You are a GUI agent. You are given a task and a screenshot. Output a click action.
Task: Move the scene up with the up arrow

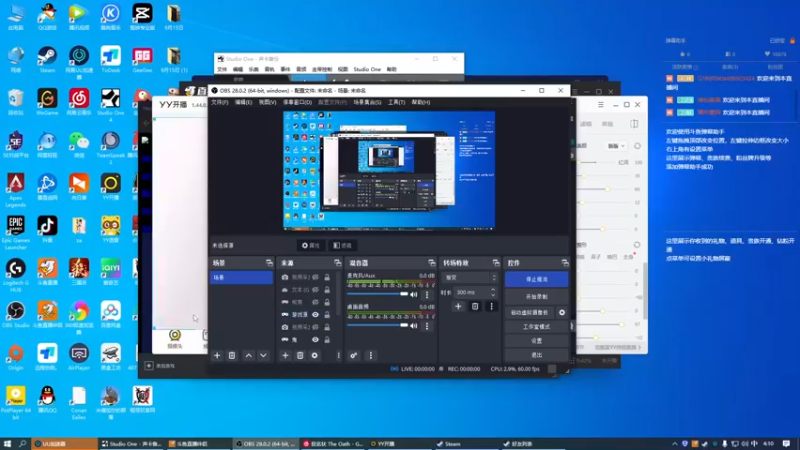248,356
